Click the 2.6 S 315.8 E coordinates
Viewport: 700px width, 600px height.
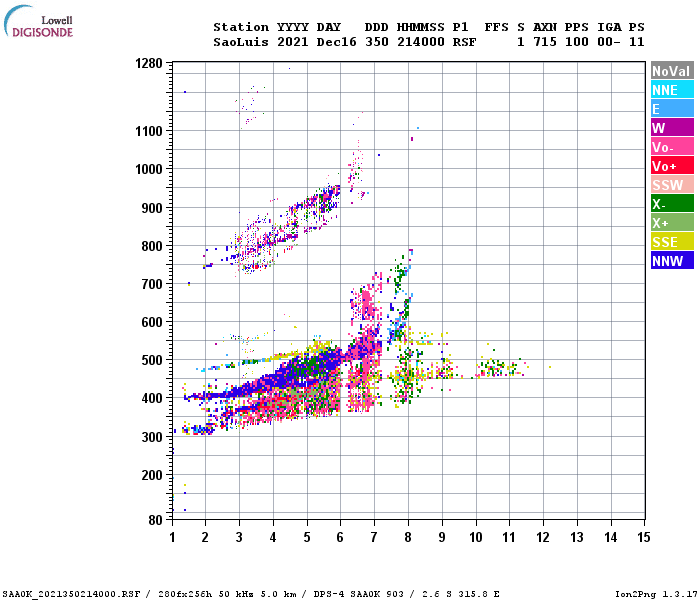[x=461, y=594]
